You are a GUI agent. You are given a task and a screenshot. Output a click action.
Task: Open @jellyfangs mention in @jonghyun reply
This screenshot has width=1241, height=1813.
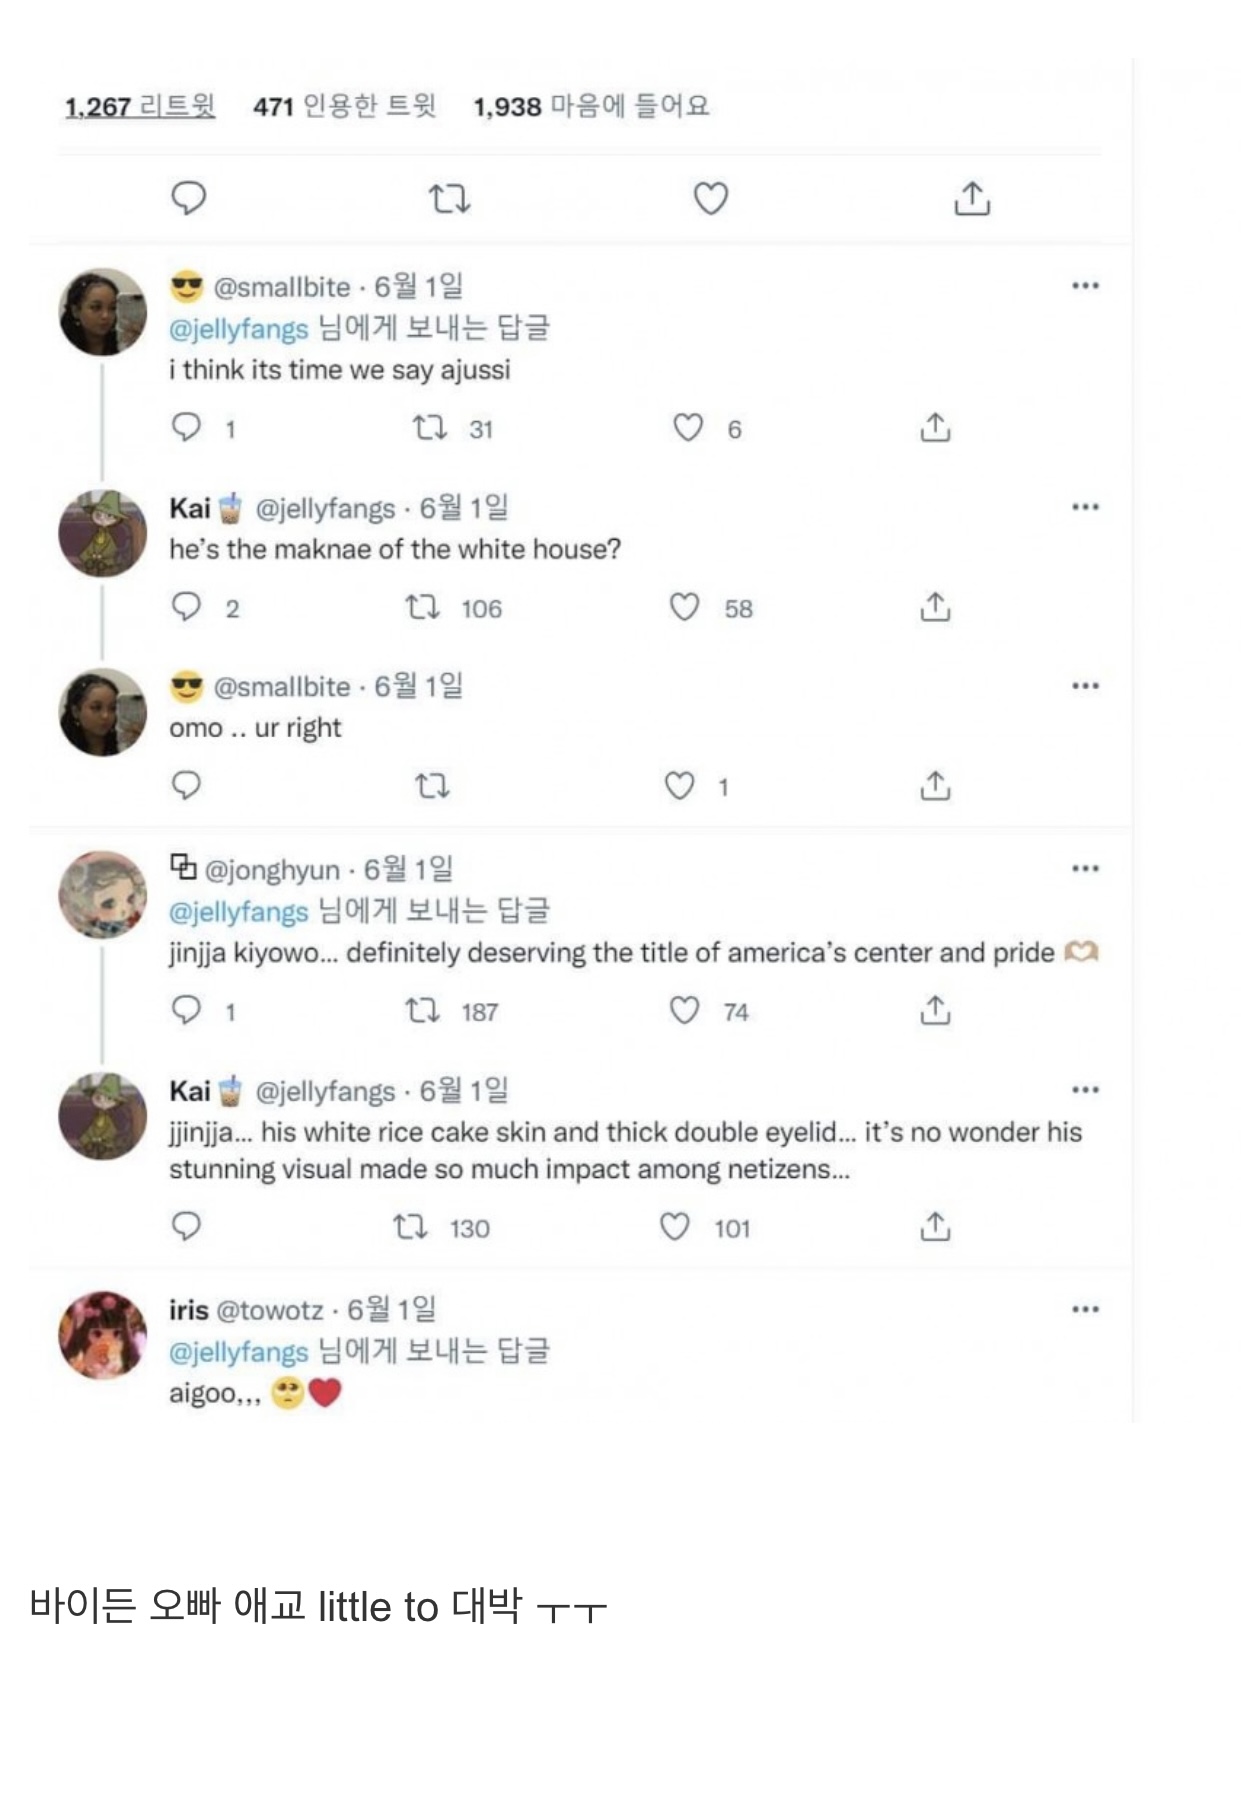pos(238,912)
